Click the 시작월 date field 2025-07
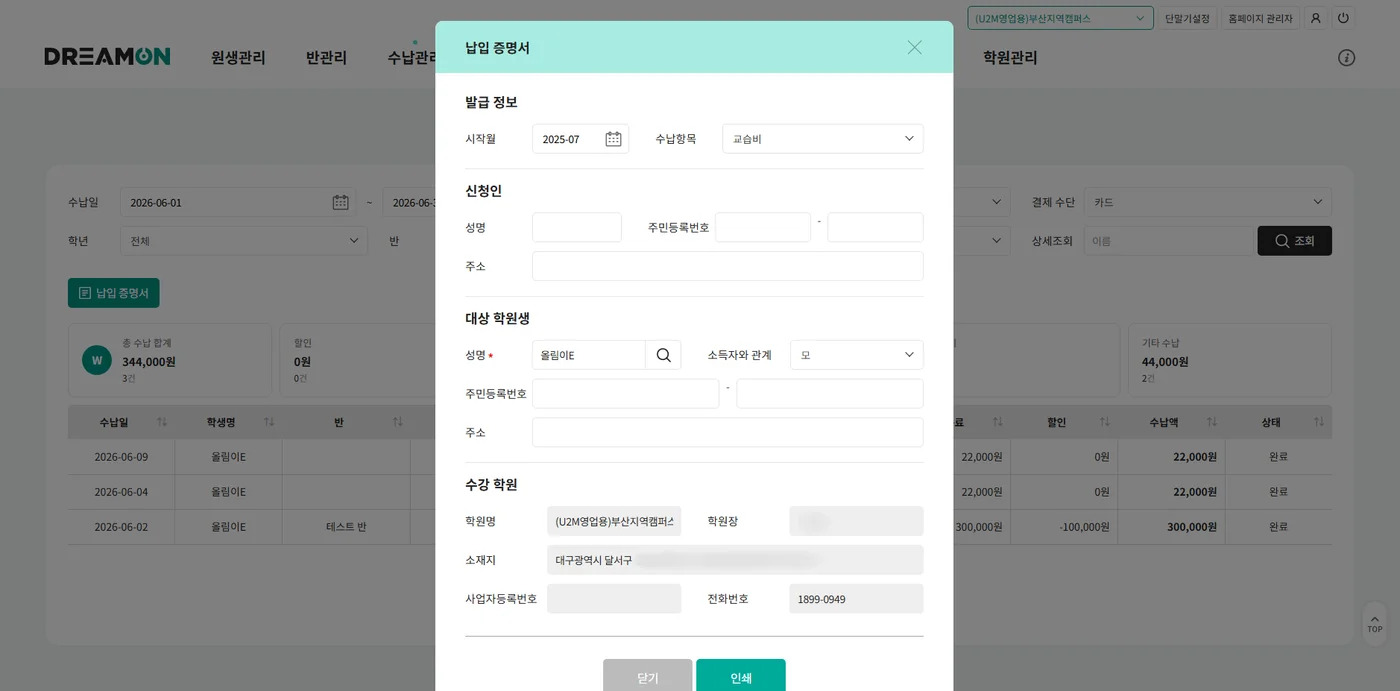This screenshot has width=1400, height=691. [580, 139]
